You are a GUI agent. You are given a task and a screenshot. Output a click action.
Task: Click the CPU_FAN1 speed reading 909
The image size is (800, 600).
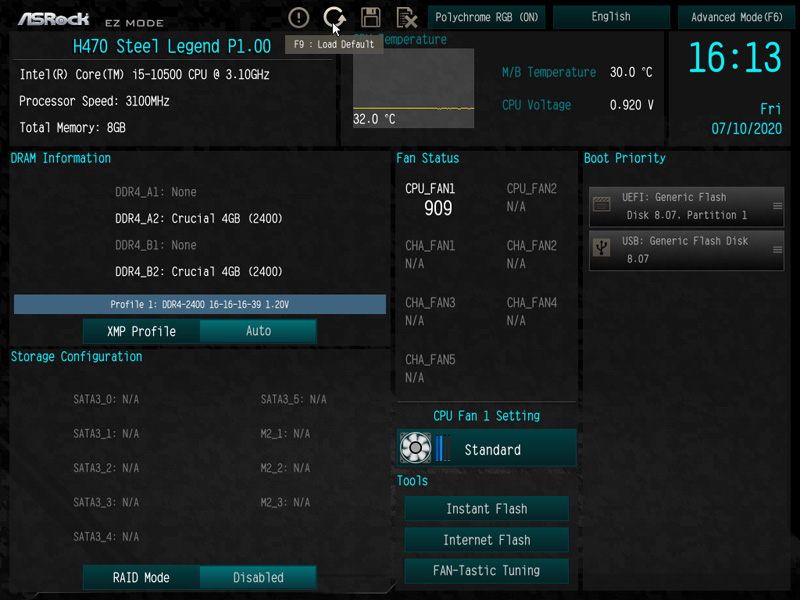(438, 208)
